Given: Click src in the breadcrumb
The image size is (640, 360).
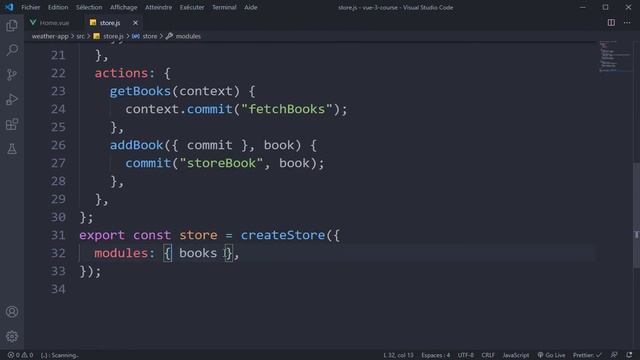Looking at the screenshot, I should pyautogui.click(x=80, y=36).
